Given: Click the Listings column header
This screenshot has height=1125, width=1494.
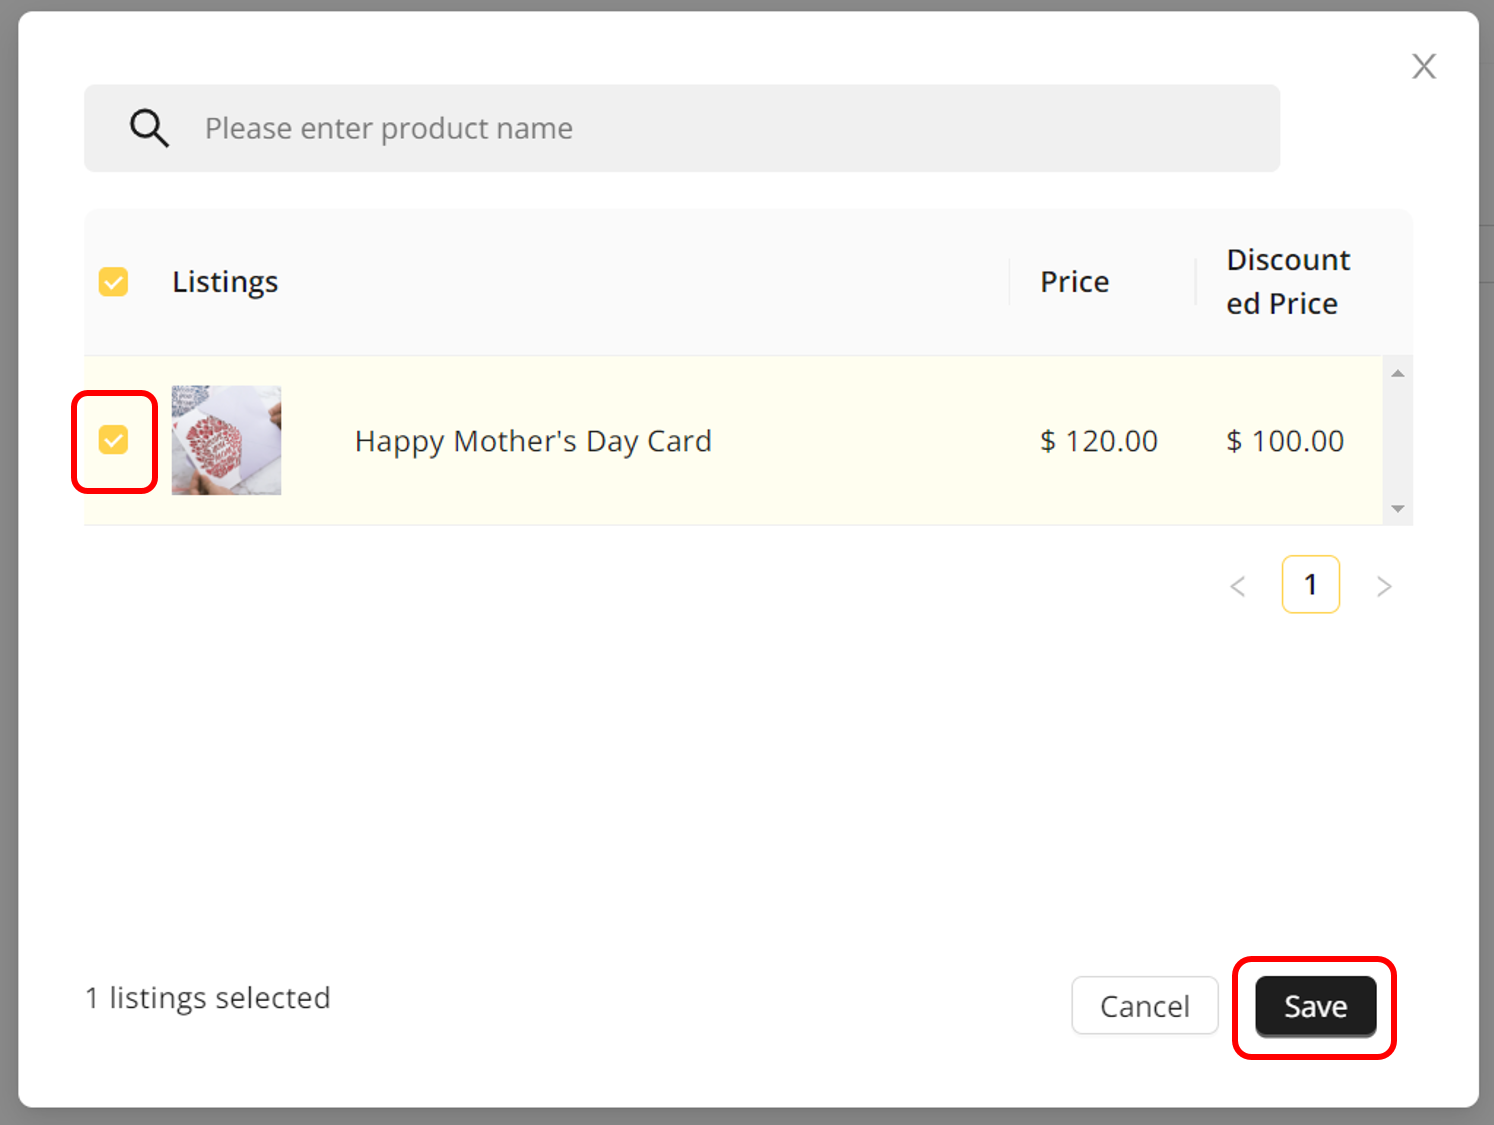Looking at the screenshot, I should (x=225, y=282).
